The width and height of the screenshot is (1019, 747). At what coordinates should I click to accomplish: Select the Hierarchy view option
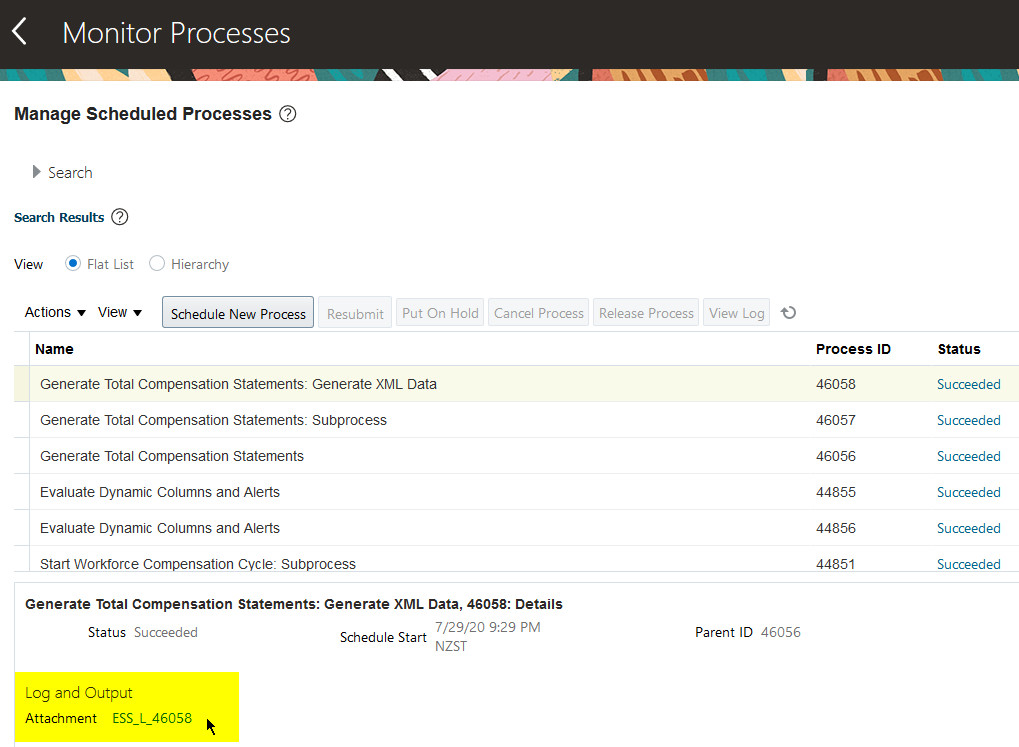[157, 264]
